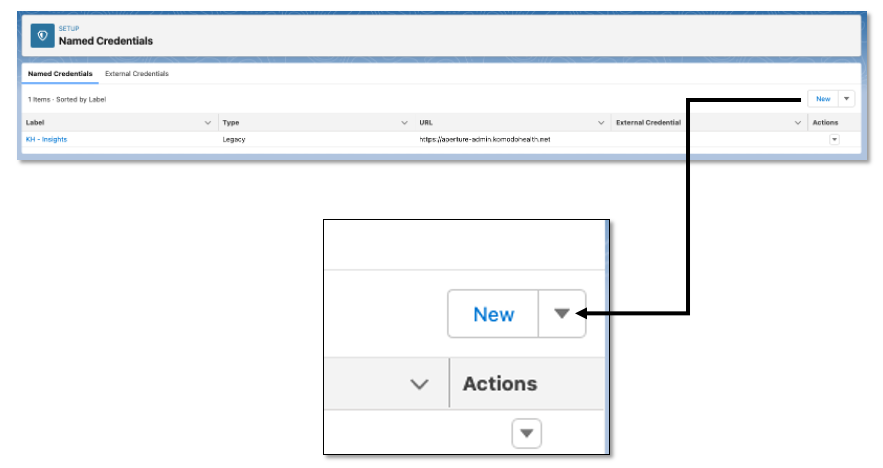Open the small dropdown arrow beside New in list header
The width and height of the screenshot is (883, 468).
tap(847, 99)
